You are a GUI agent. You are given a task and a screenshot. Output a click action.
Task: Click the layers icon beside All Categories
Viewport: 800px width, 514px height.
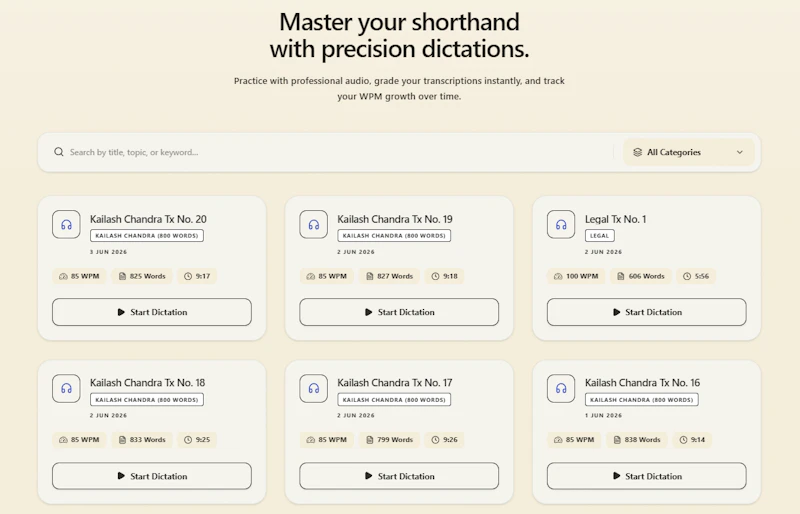point(637,152)
